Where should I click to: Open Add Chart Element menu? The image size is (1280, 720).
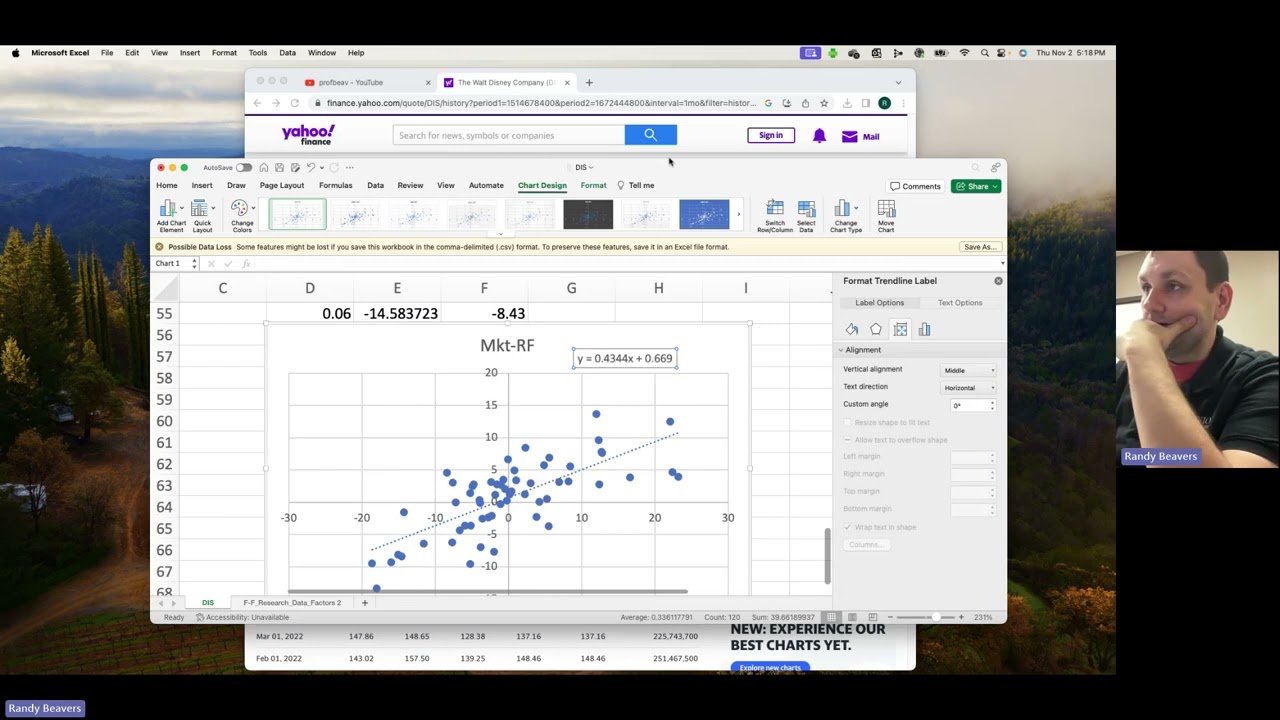point(170,215)
